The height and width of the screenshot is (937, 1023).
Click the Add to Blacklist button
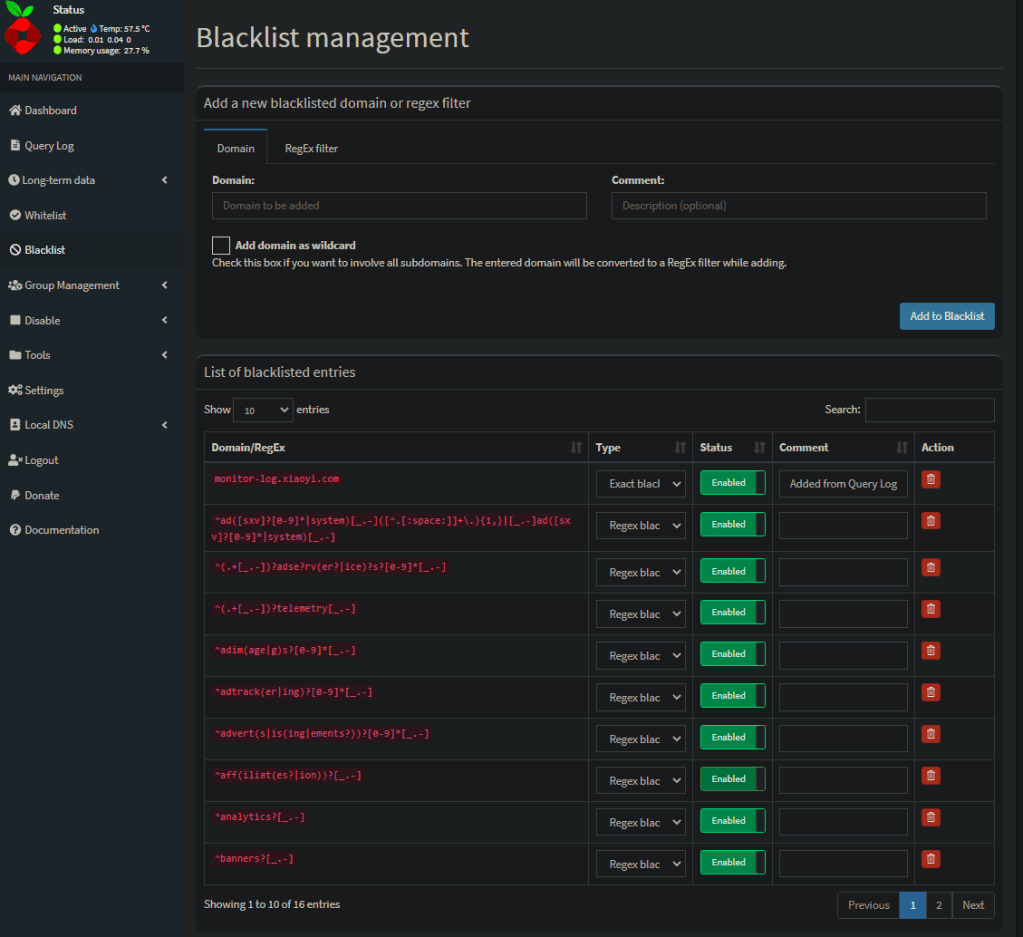coord(946,316)
